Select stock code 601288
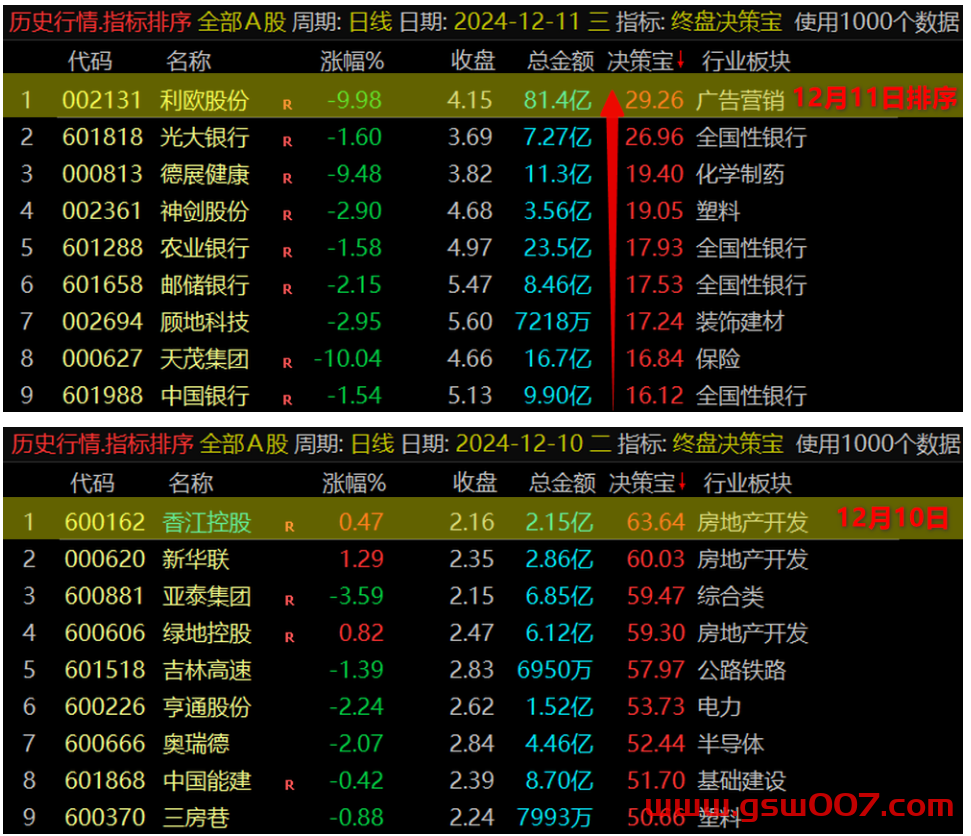 (102, 248)
